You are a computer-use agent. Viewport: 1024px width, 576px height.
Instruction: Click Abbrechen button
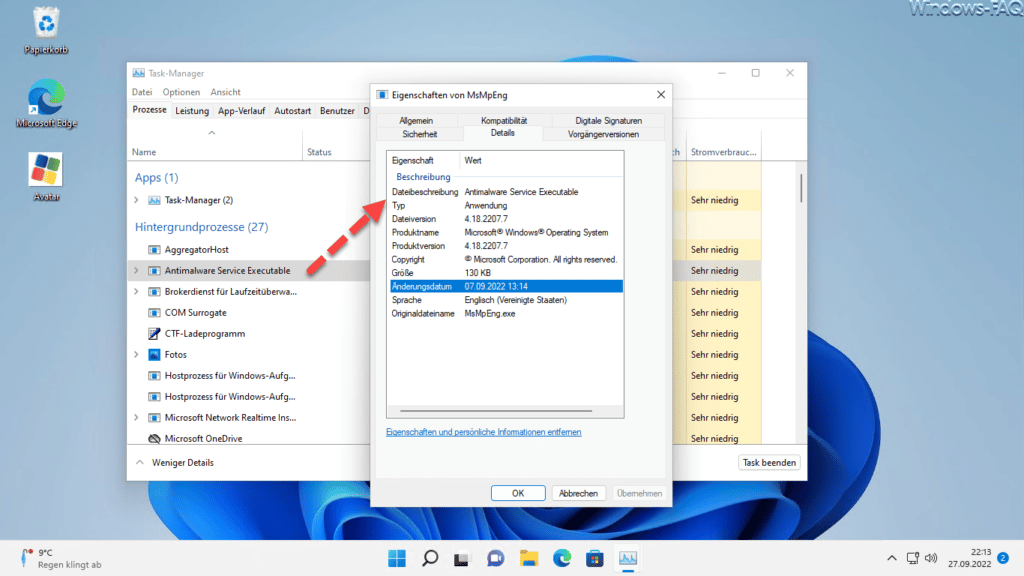coord(578,493)
